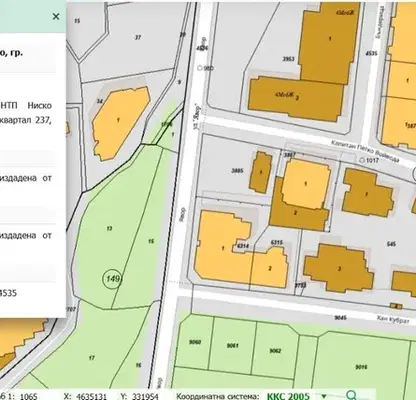Select parcel 3885 on the map
Viewport: 416px width, 400px height.
pyautogui.click(x=237, y=171)
